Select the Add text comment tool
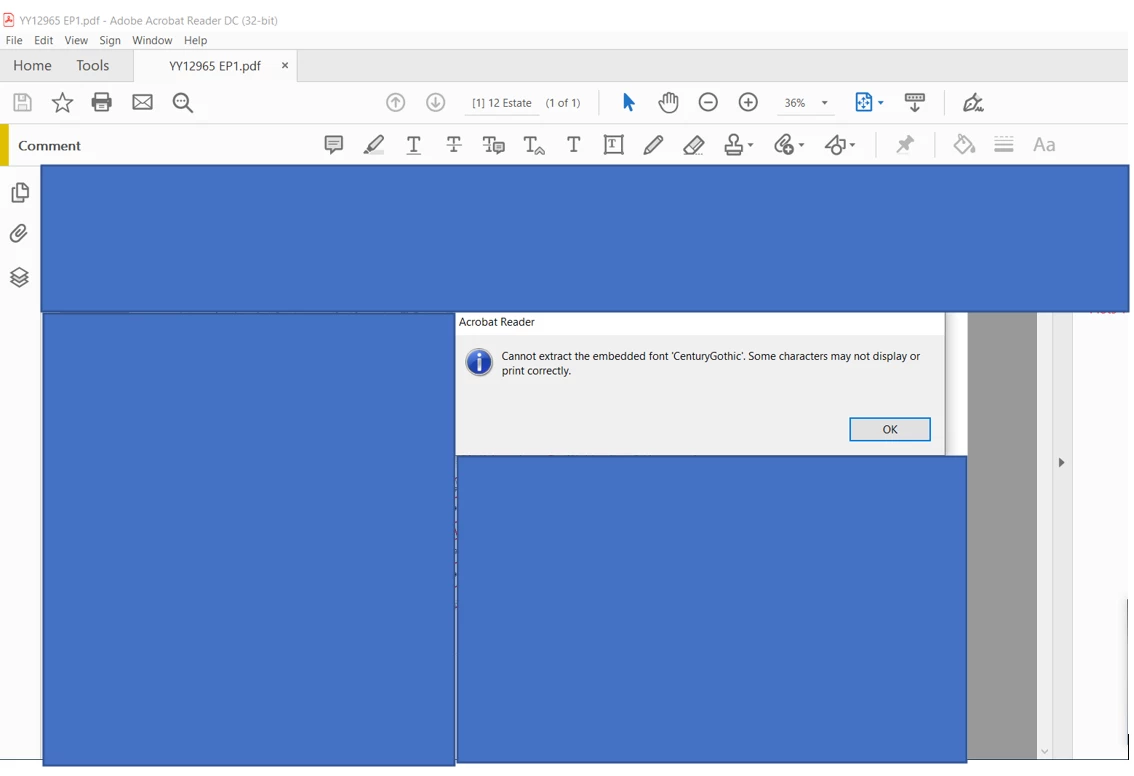The height and width of the screenshot is (776, 1134). 574,145
